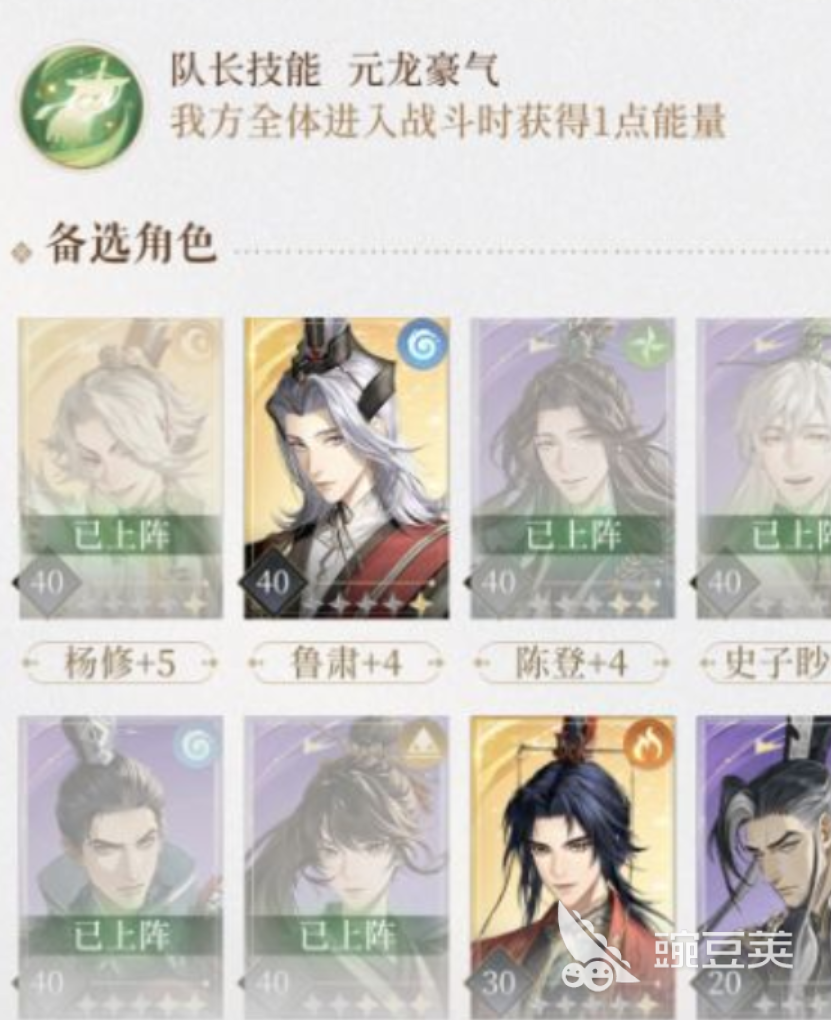Click the 杨修+5 name label
The height and width of the screenshot is (1020, 831).
coord(120,663)
